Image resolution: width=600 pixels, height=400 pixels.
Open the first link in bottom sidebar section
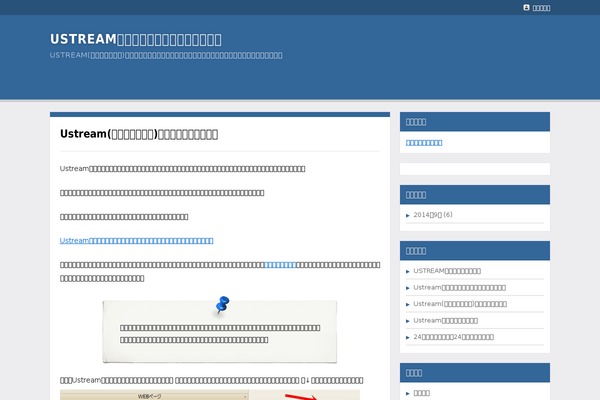click(x=422, y=393)
